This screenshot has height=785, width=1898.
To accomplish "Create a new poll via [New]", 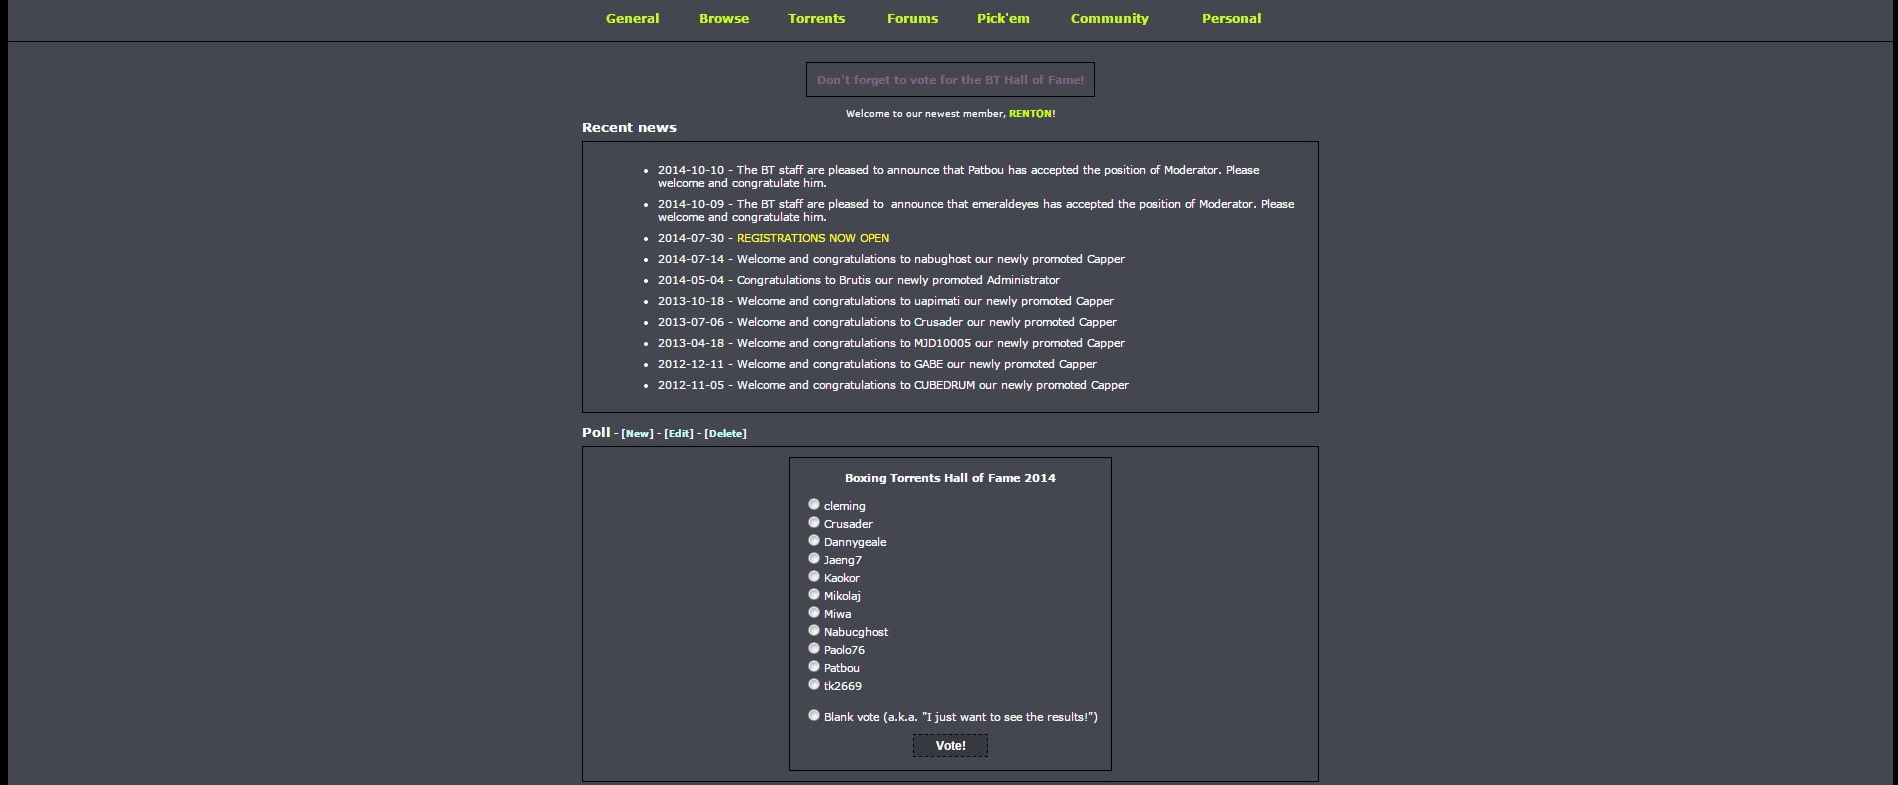I will (637, 434).
